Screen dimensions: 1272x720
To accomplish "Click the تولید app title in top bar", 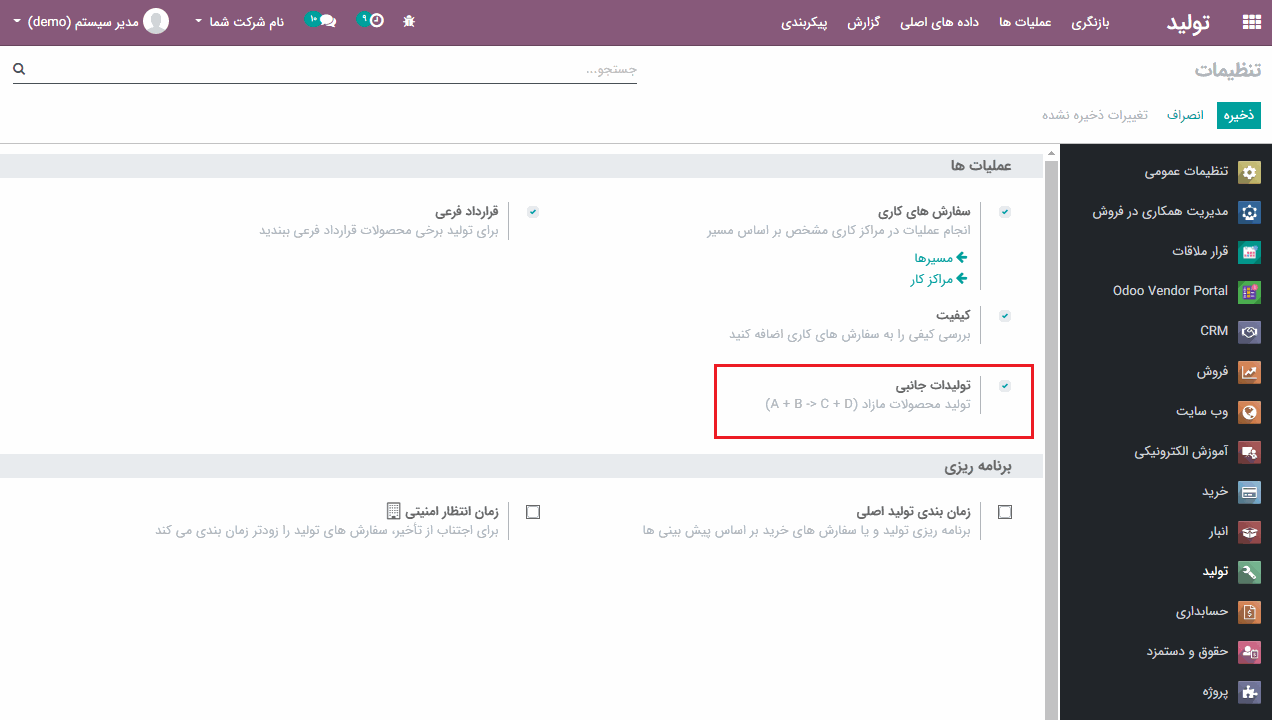I will (1188, 22).
